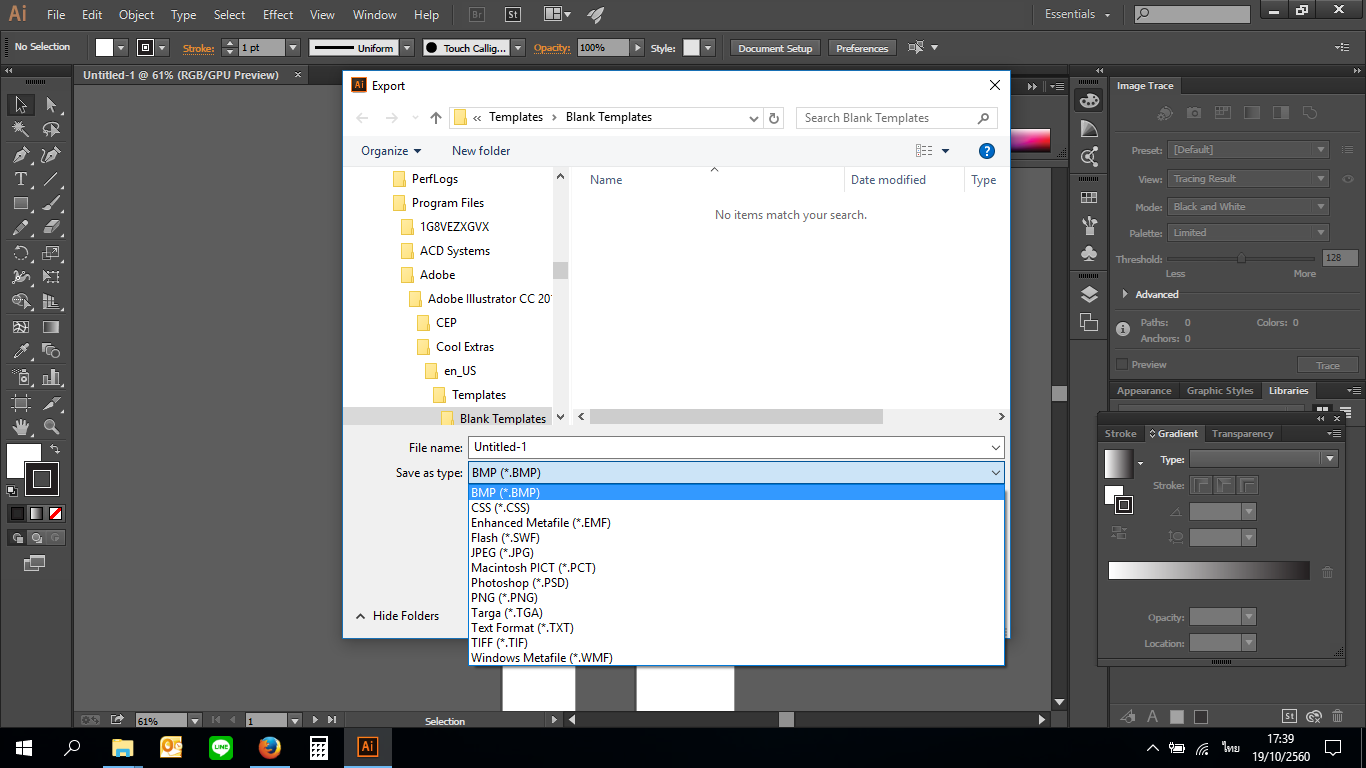Select the Pen tool
The height and width of the screenshot is (768, 1366).
20,155
